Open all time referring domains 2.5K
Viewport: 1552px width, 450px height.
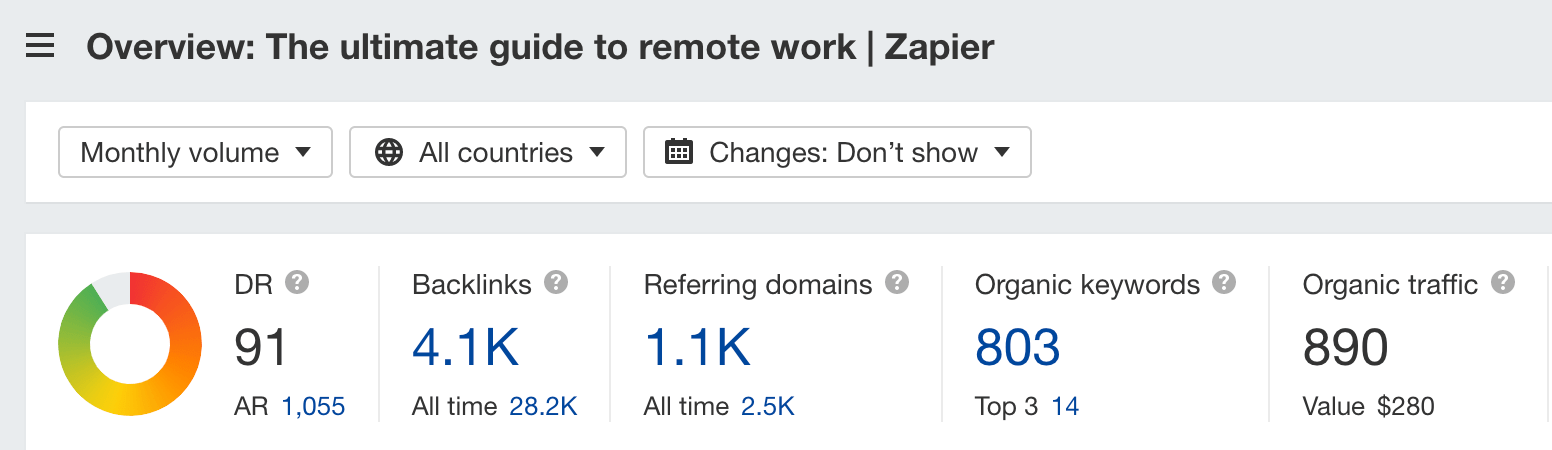pos(768,407)
